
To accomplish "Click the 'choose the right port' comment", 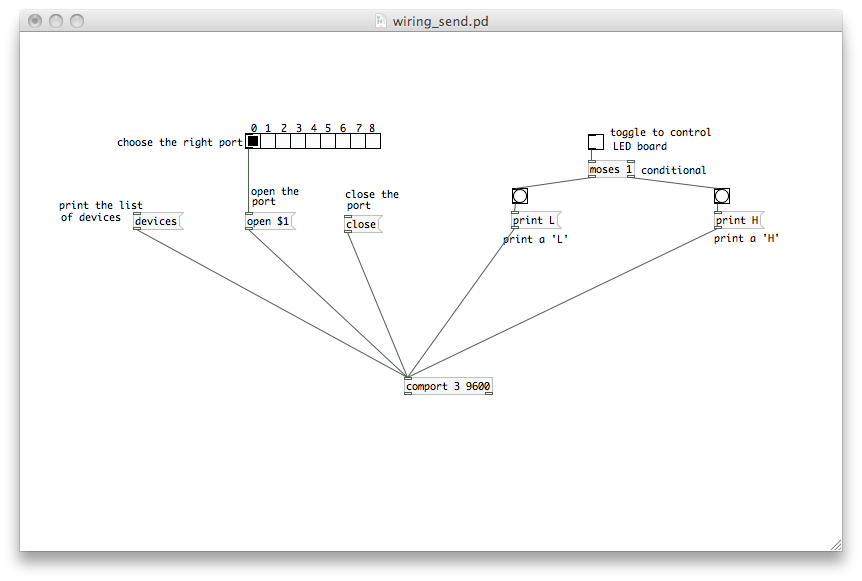I will pyautogui.click(x=179, y=142).
